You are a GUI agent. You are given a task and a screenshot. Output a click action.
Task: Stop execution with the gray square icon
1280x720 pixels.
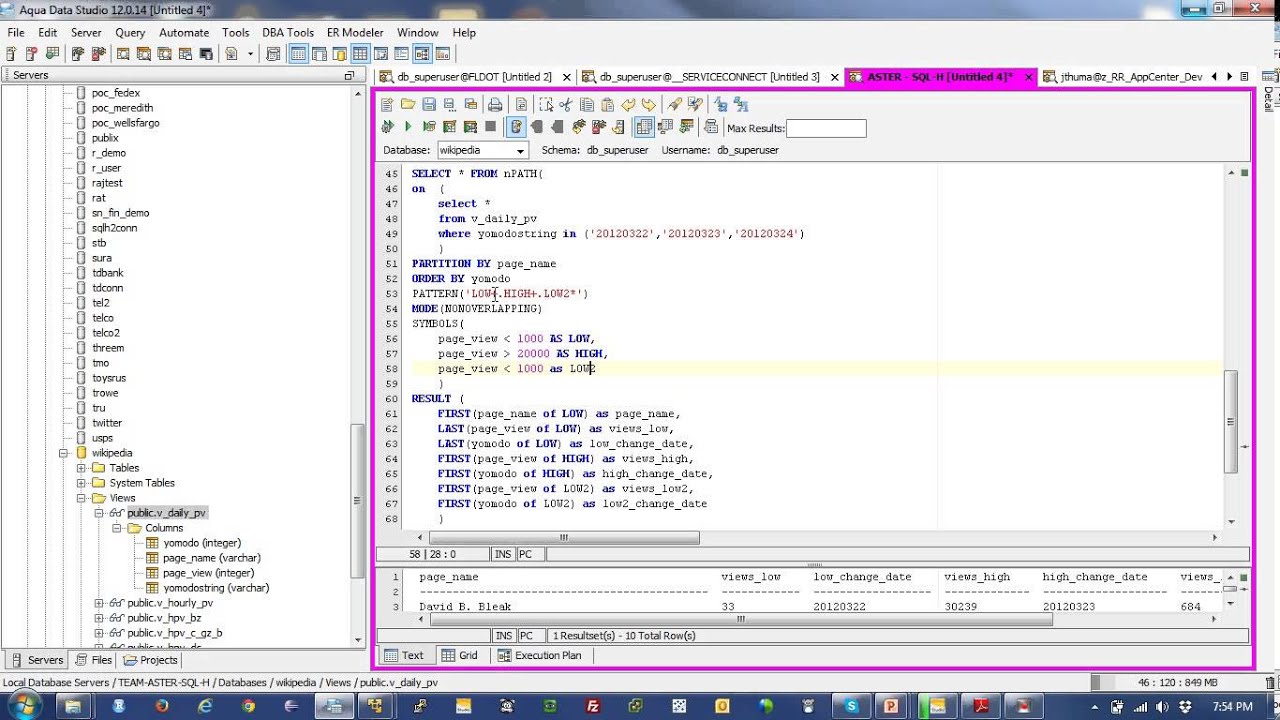[490, 127]
